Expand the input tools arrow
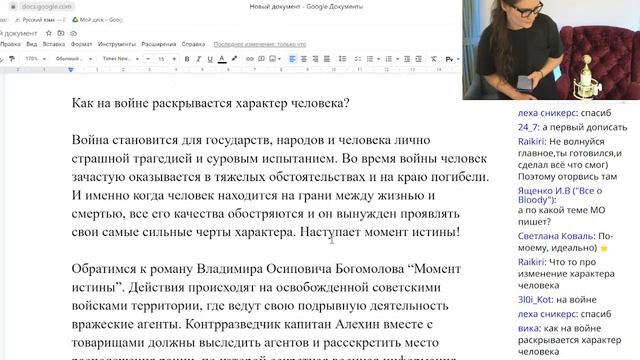Viewport: 640px width, 360px height. pyautogui.click(x=458, y=59)
